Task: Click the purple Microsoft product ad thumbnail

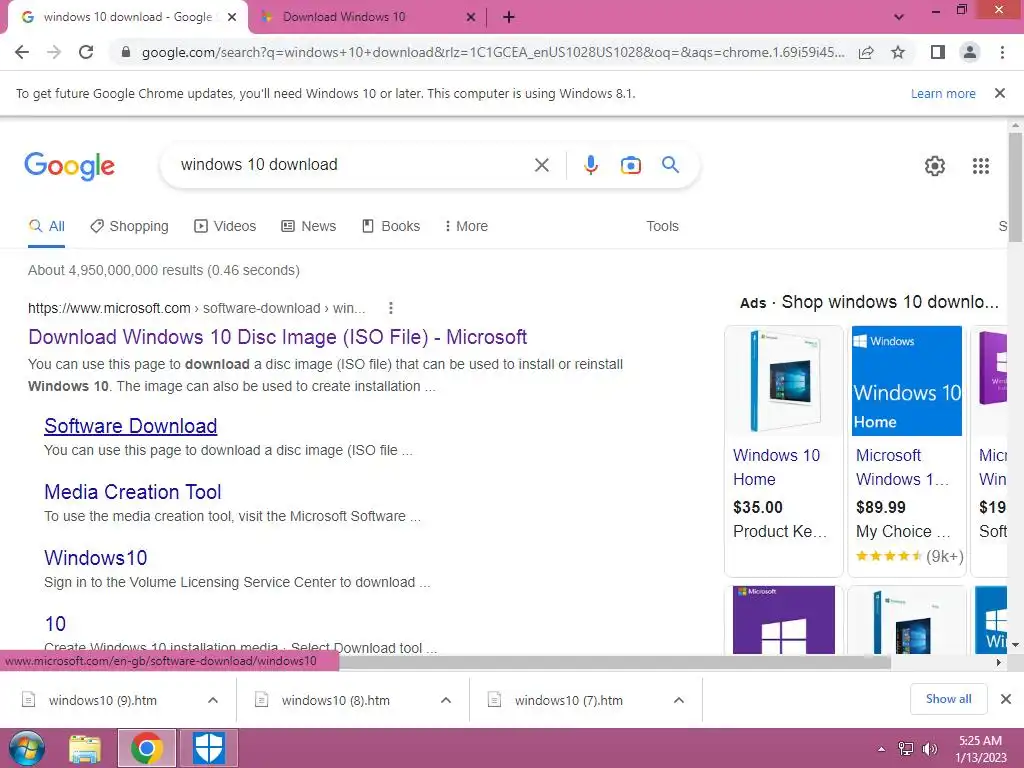Action: click(784, 620)
